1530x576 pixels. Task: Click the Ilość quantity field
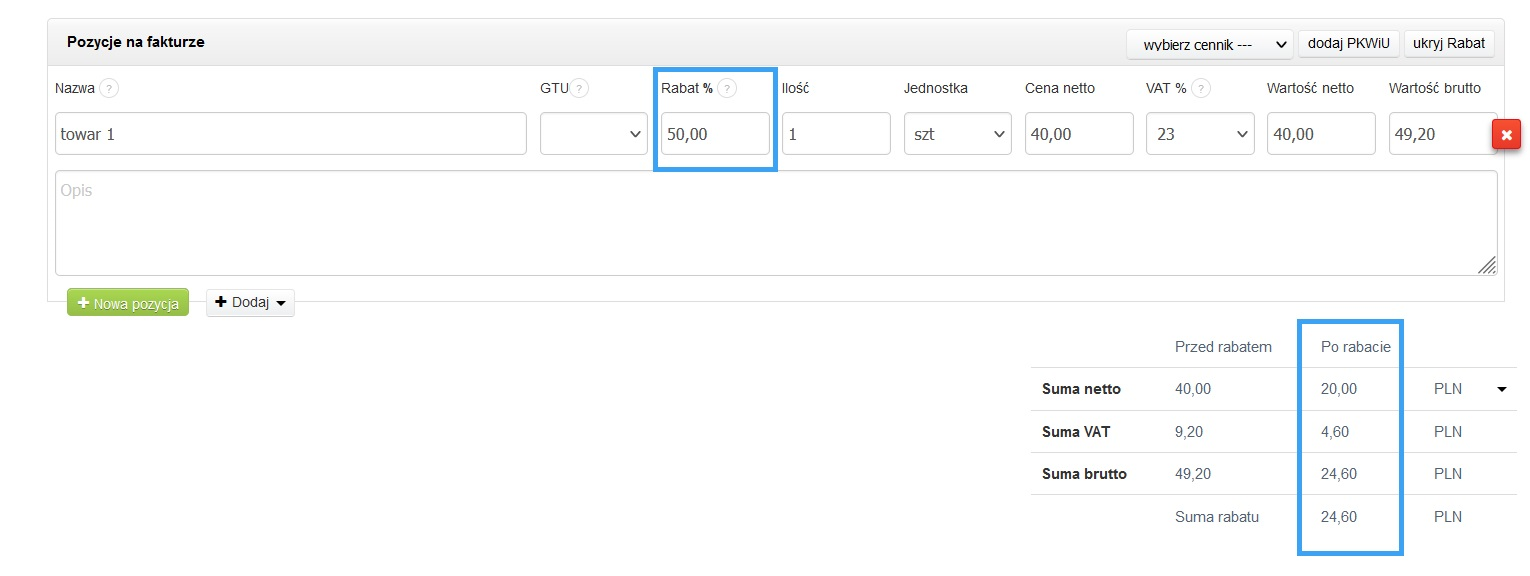(836, 134)
